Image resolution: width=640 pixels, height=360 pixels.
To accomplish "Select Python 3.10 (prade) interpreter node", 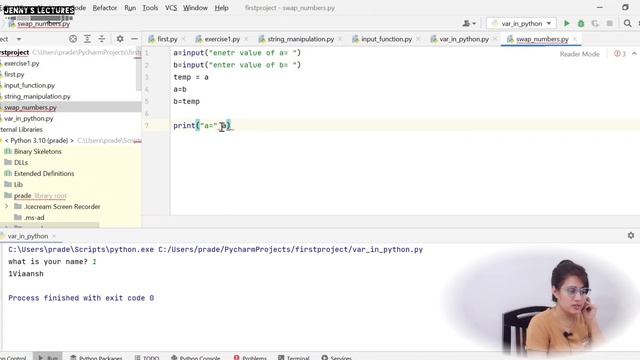I will [x=39, y=140].
